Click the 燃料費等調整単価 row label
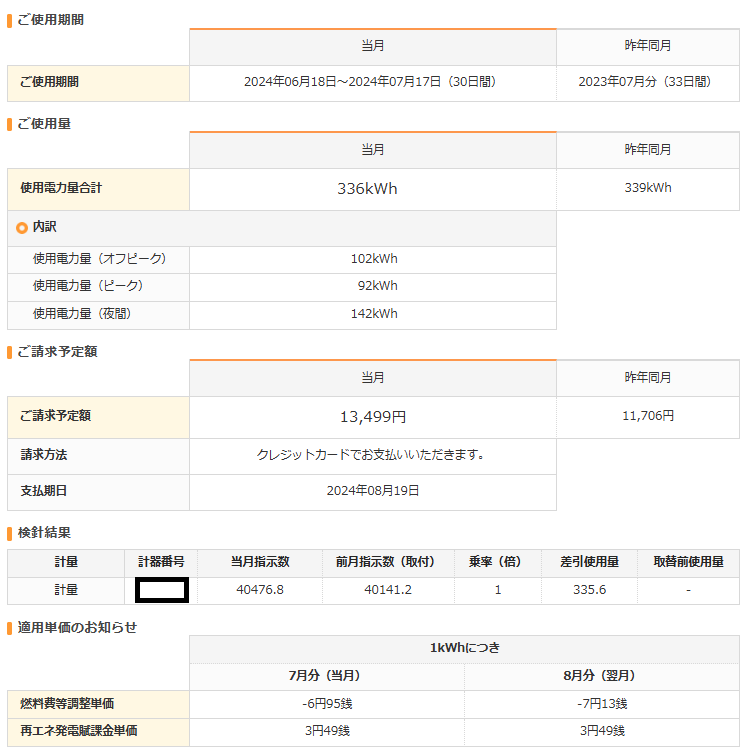 67,704
